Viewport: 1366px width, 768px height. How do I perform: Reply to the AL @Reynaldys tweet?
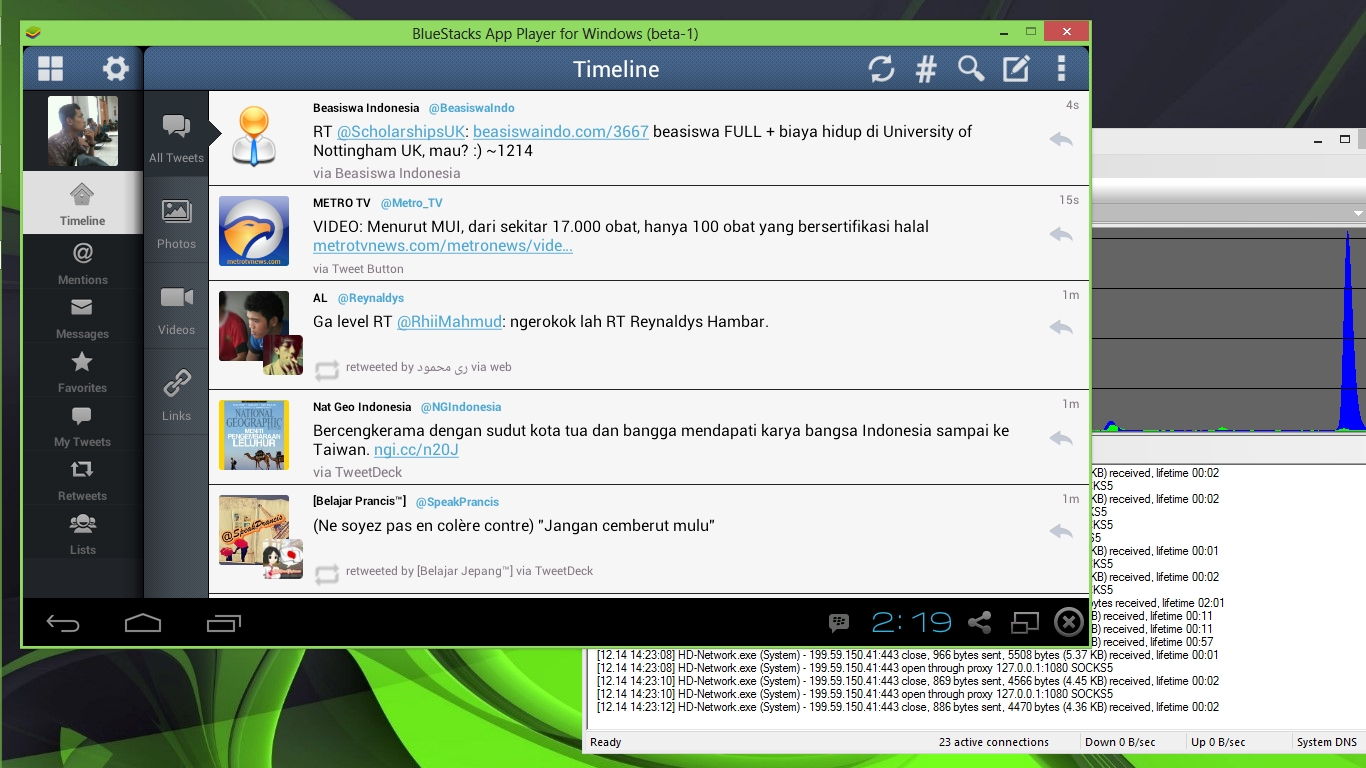[1061, 327]
